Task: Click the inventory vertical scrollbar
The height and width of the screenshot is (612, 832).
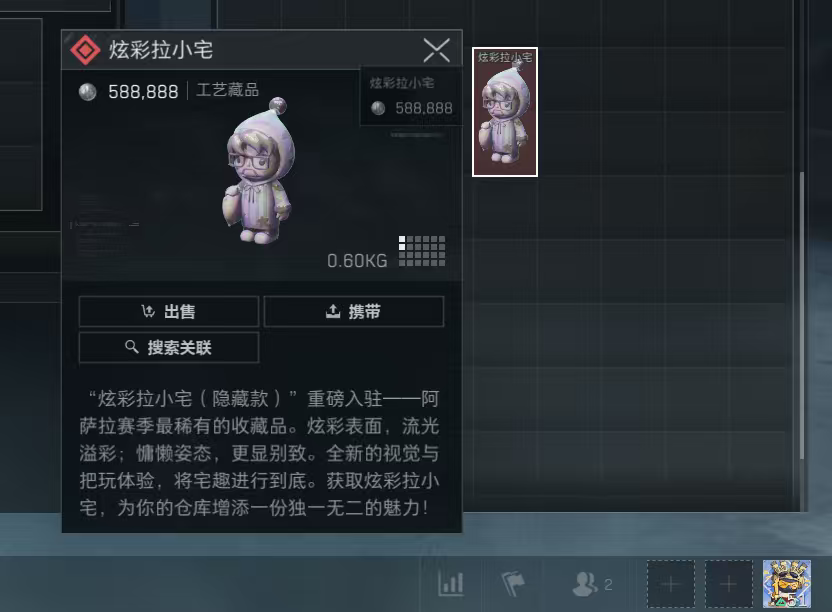Action: pyautogui.click(x=802, y=316)
